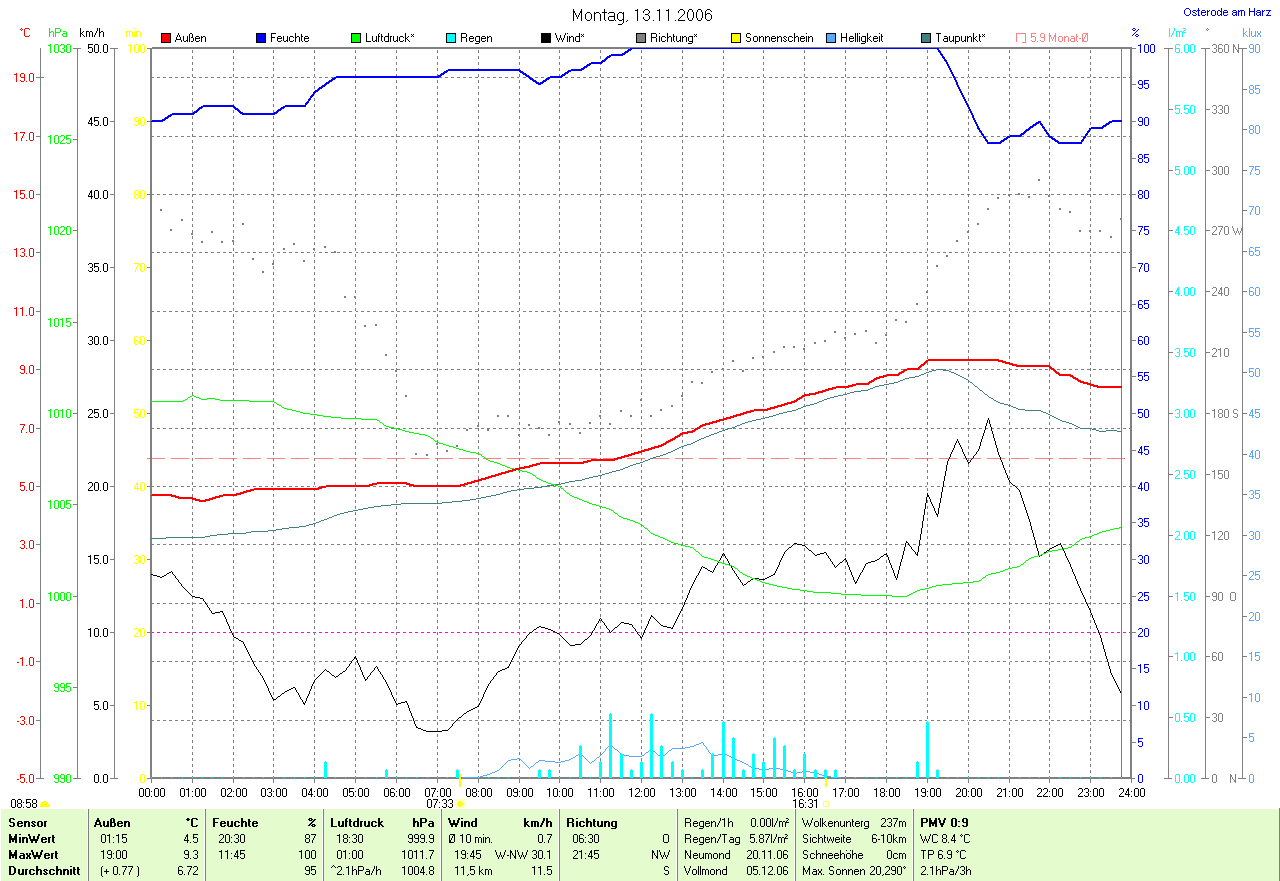Click the red Außen legend square
Image resolution: width=1280 pixels, height=881 pixels.
tap(166, 38)
